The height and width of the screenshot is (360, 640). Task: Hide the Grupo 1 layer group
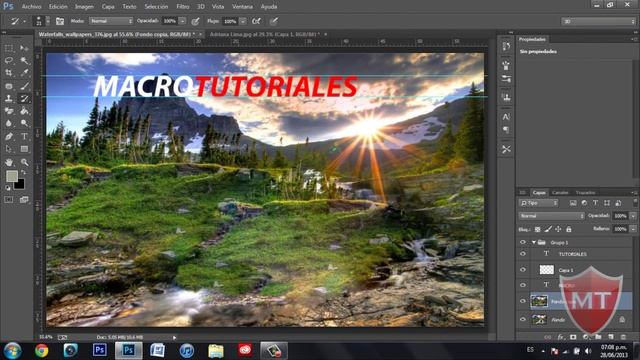point(523,242)
